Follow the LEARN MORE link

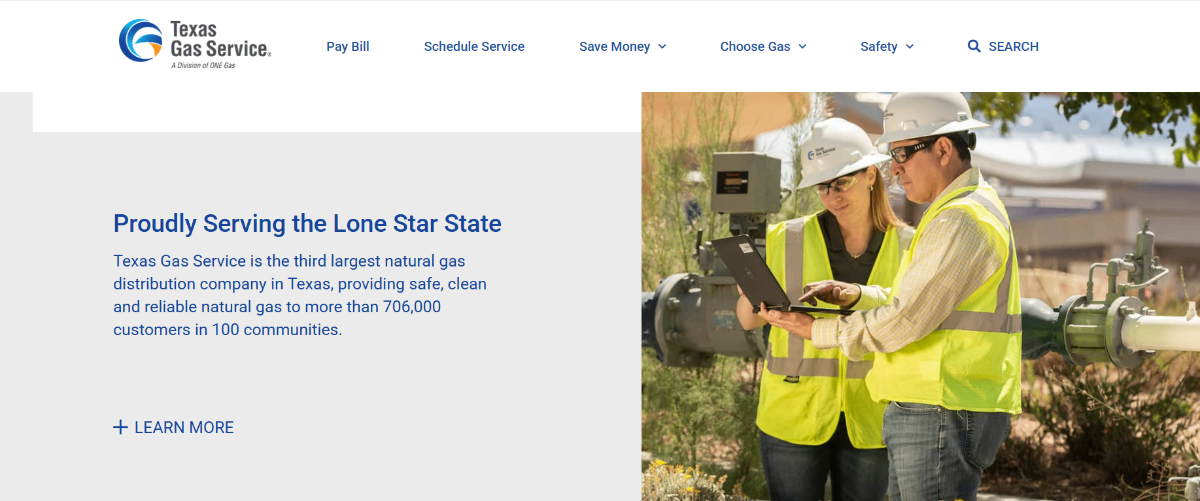point(184,427)
